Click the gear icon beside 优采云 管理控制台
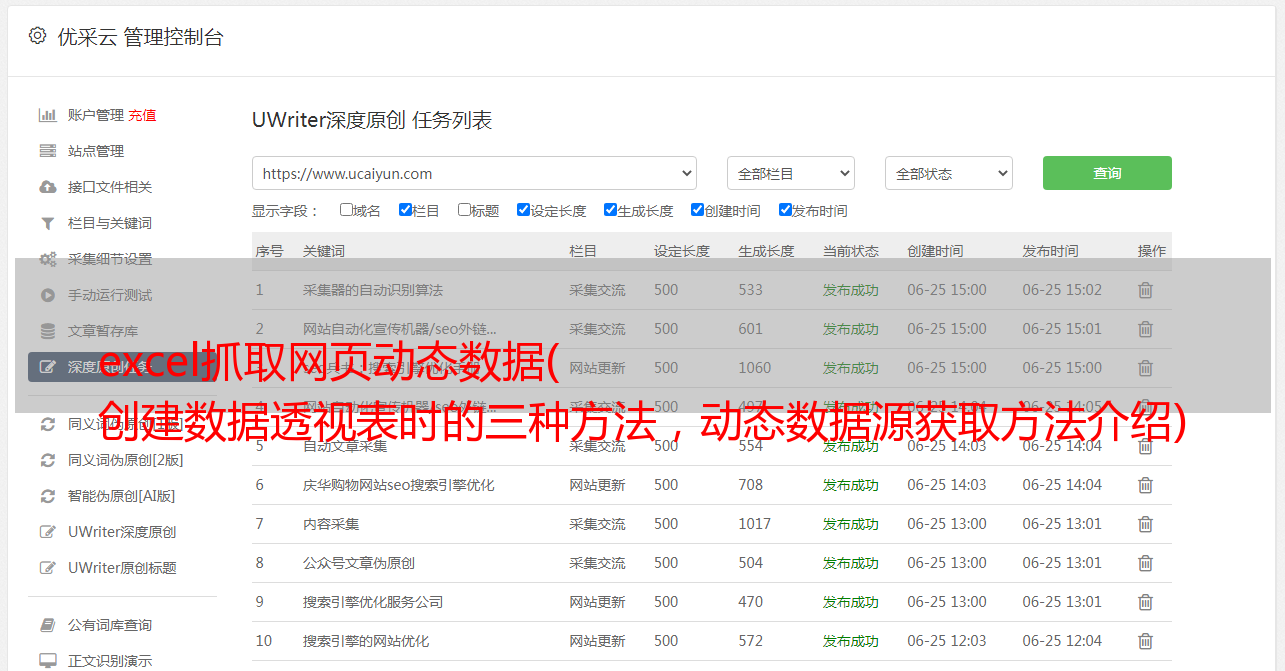This screenshot has height=671, width=1285. pos(37,36)
